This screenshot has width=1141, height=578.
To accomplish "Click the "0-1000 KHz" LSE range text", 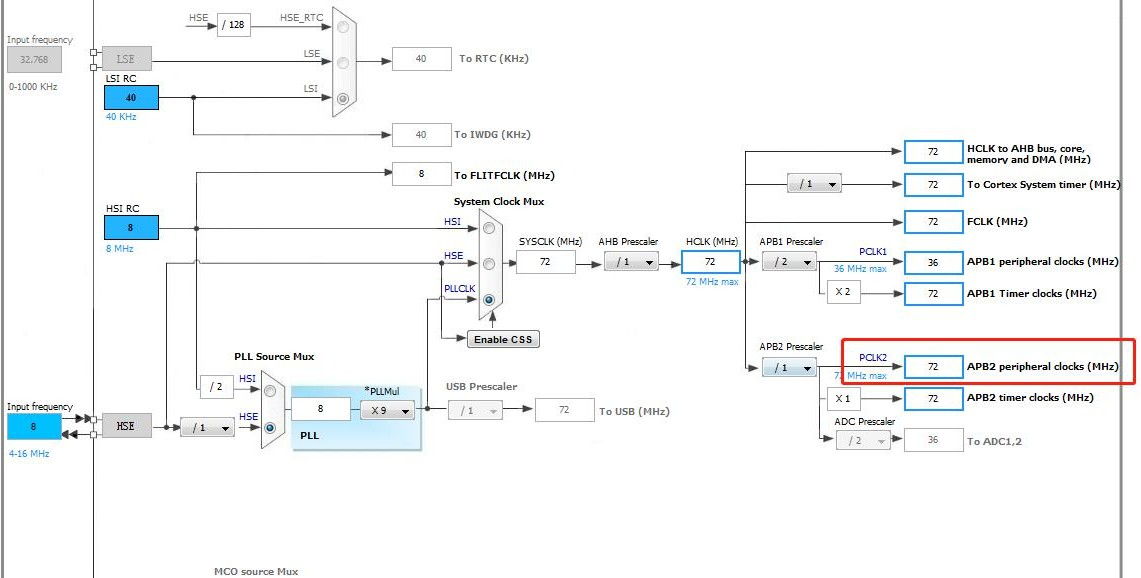I will (33, 87).
